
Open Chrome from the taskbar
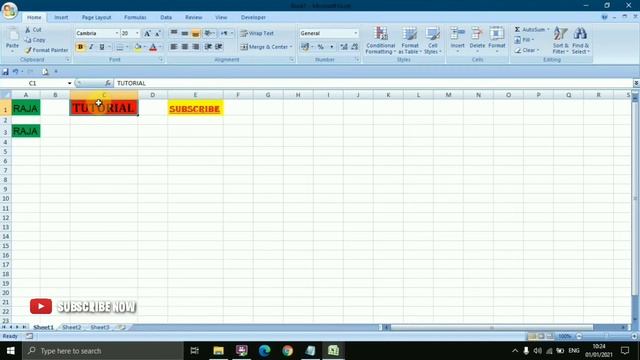click(x=287, y=351)
